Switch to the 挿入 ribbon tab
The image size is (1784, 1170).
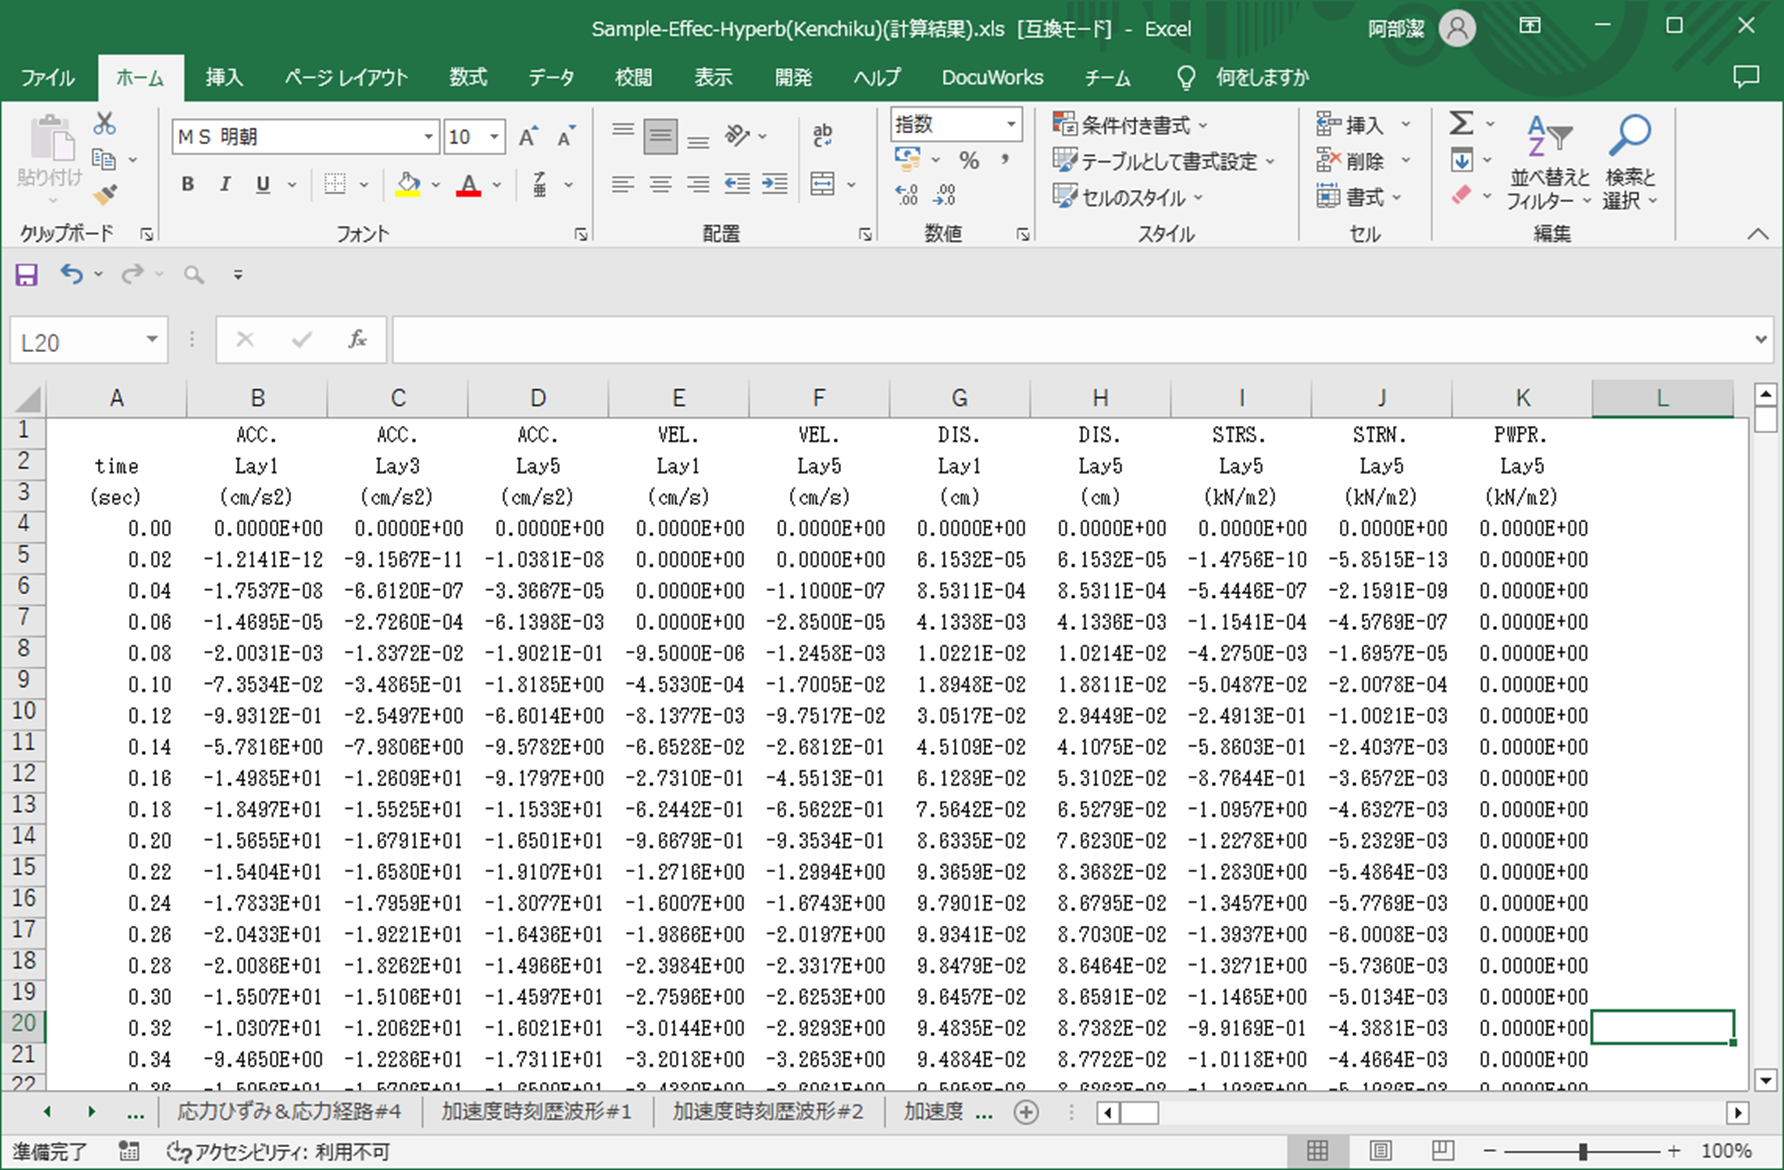(224, 77)
